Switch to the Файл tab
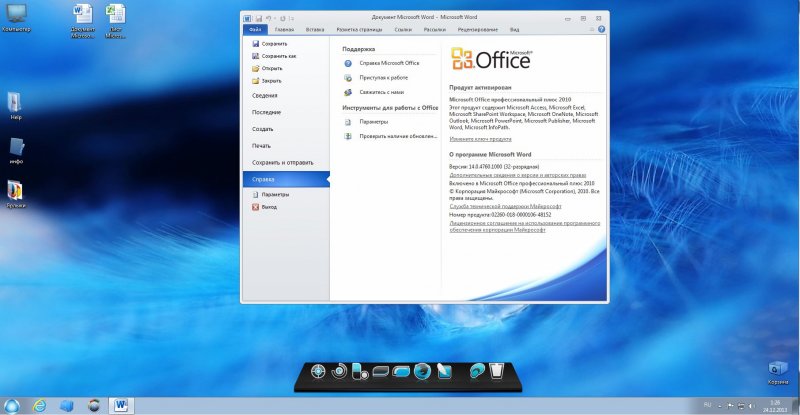800x415 pixels. (255, 30)
